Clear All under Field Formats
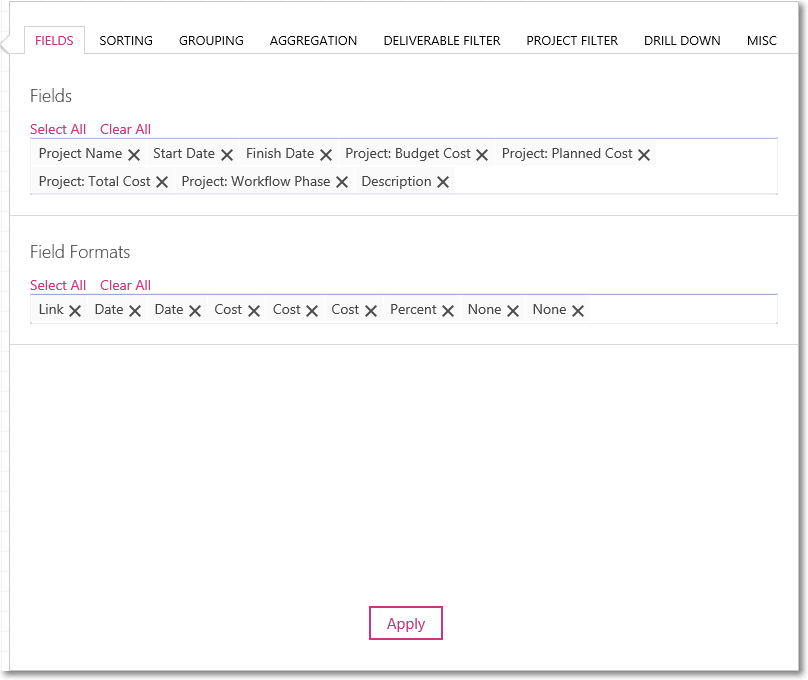This screenshot has width=808, height=680. [125, 285]
